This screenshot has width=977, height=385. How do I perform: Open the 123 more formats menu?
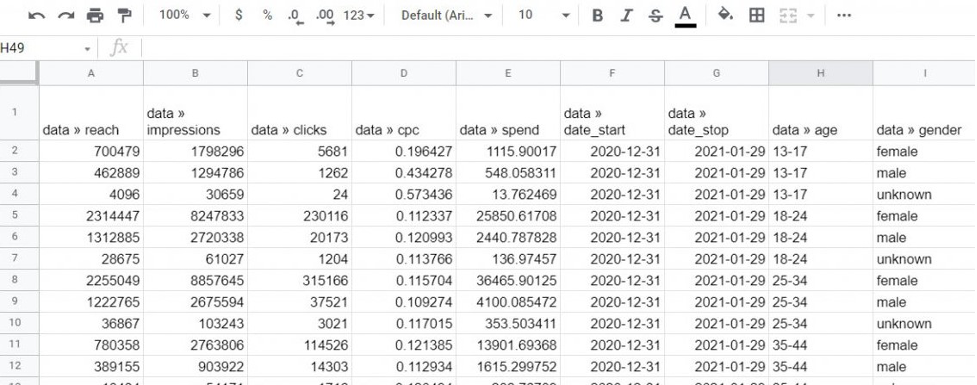point(359,16)
